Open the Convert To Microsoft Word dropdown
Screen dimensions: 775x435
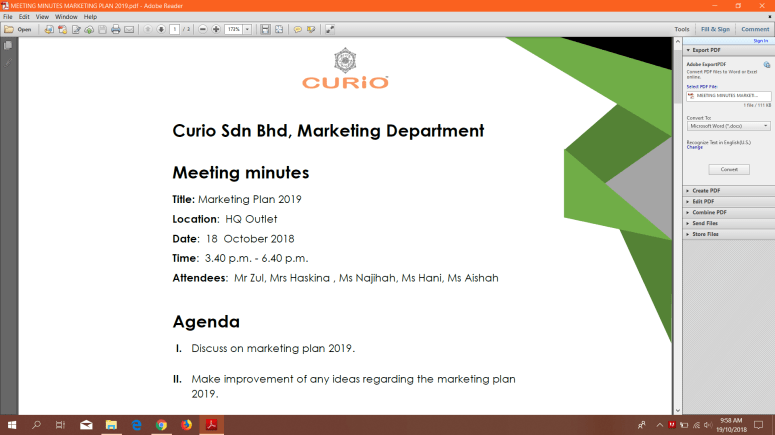click(x=729, y=126)
